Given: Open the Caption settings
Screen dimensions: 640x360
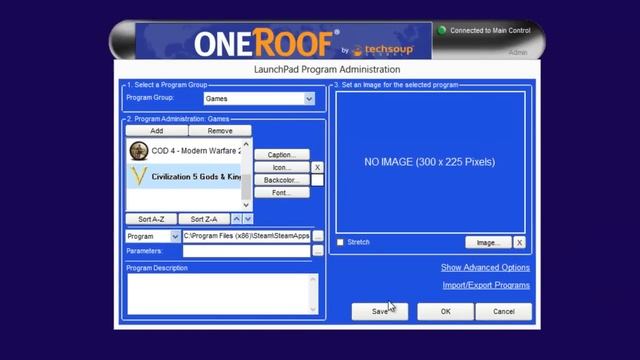Looking at the screenshot, I should click(282, 155).
